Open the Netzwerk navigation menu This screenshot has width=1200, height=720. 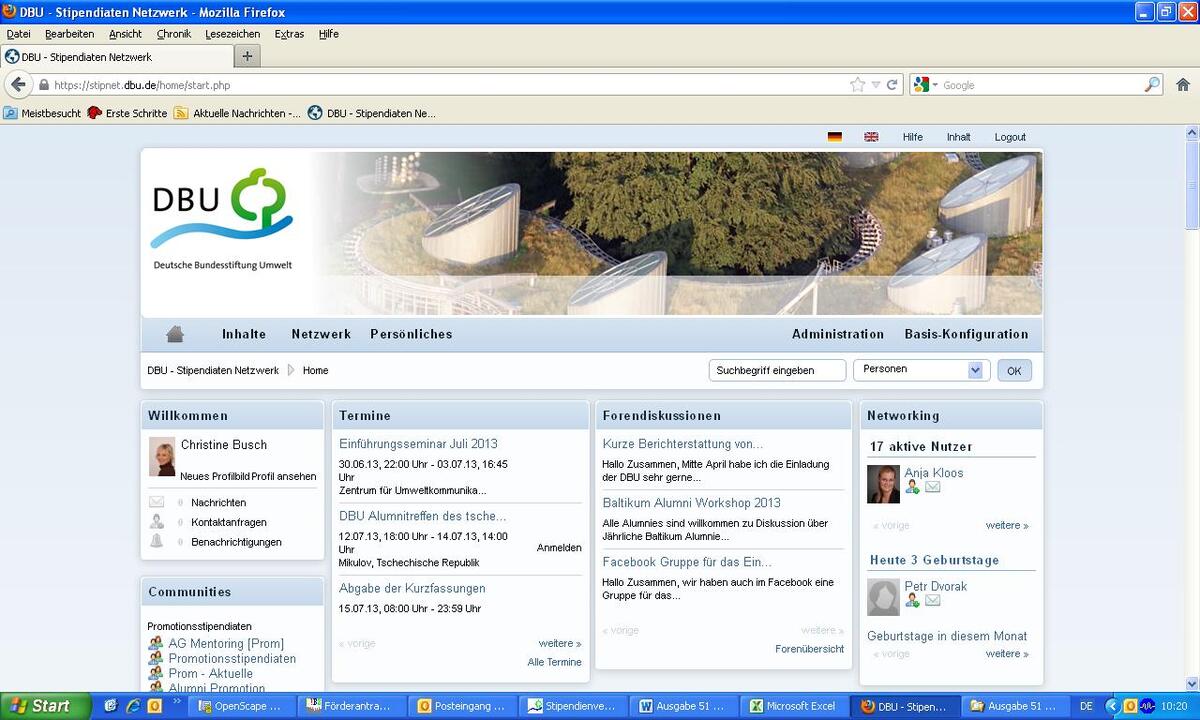click(x=321, y=334)
